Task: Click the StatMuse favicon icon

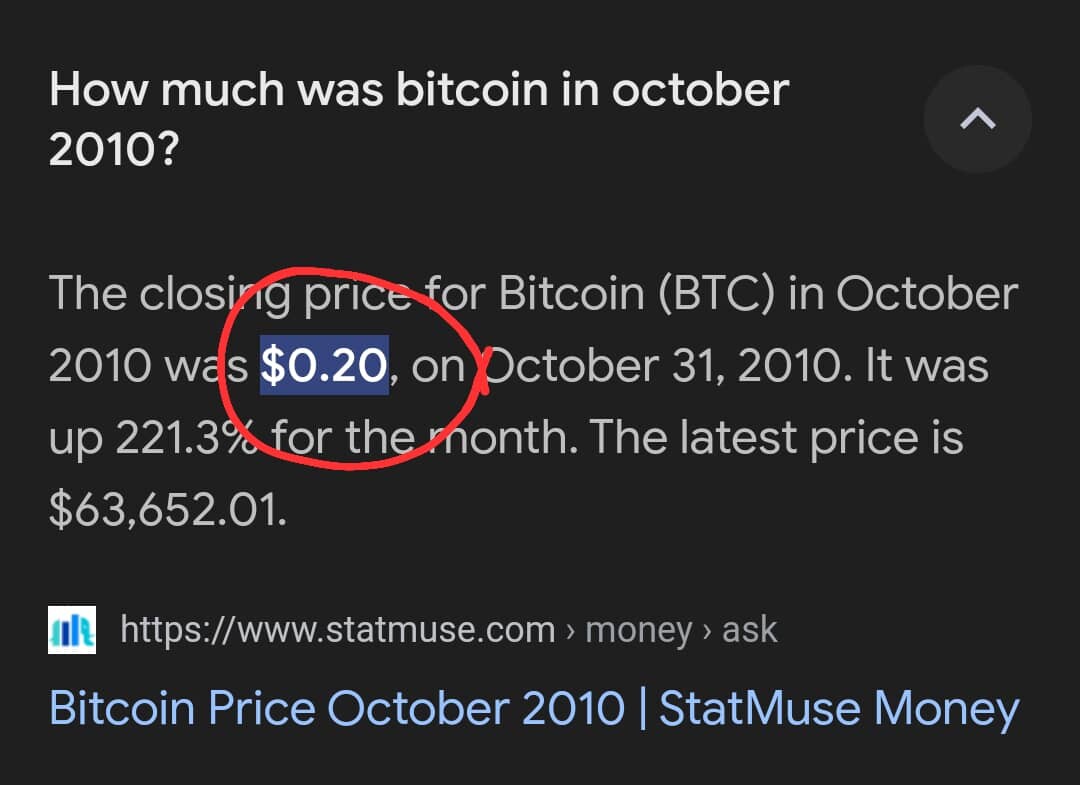Action: [72, 629]
